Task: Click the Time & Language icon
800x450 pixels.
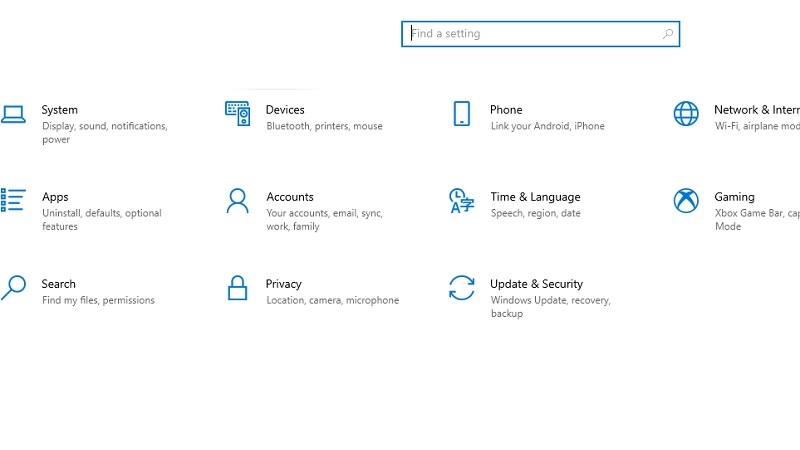Action: [x=461, y=200]
